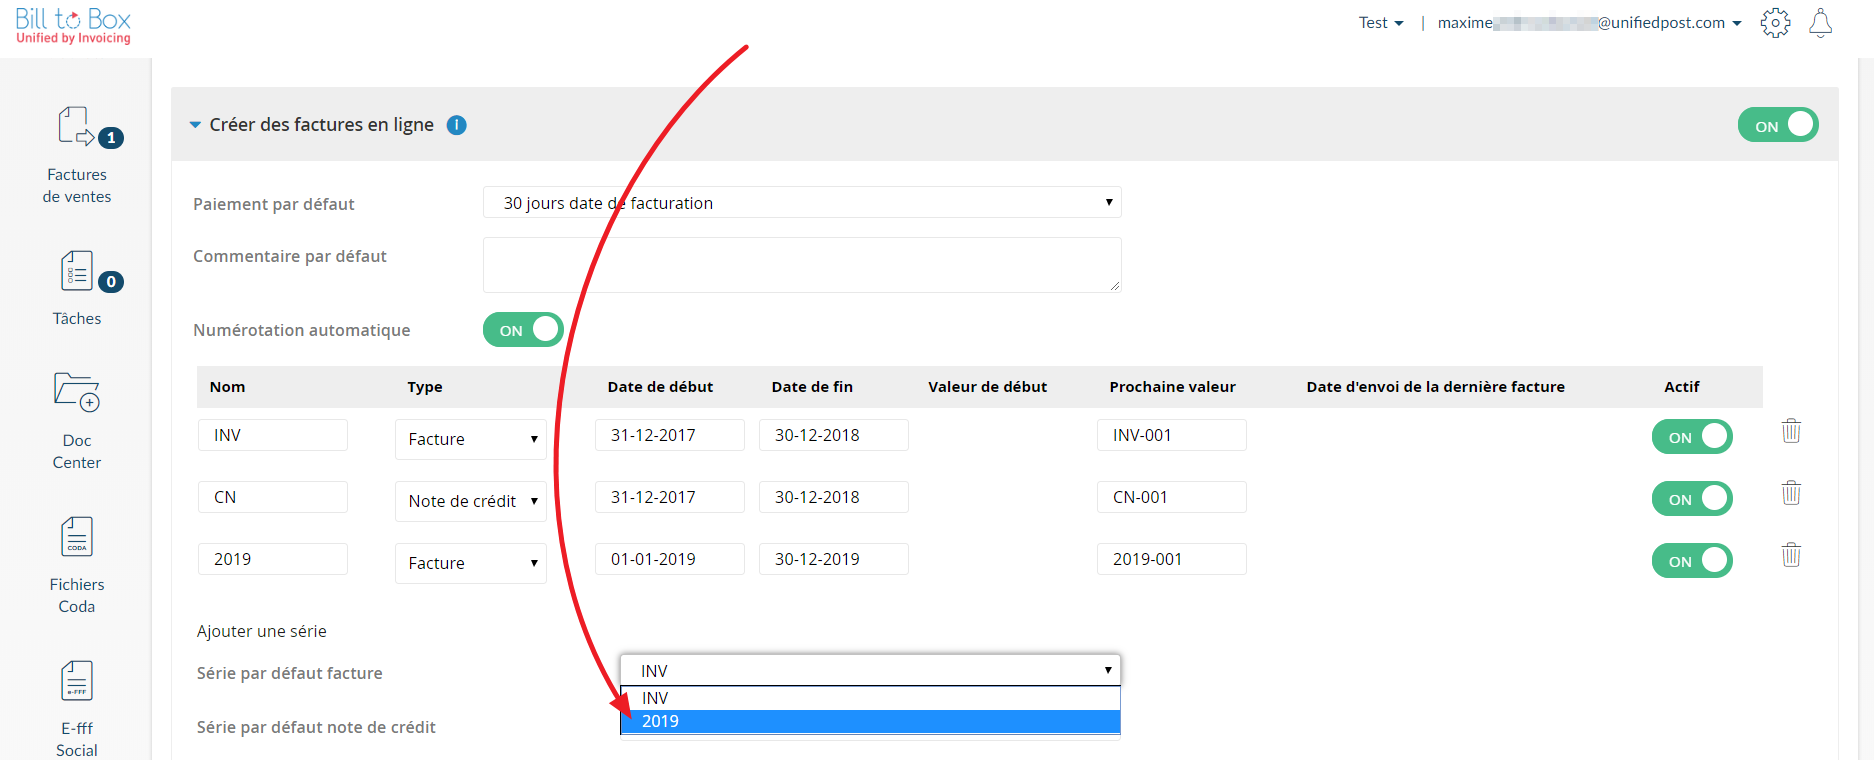Viewport: 1874px width, 760px height.
Task: Click Série par défaut note de crédit label
Action: coord(316,727)
